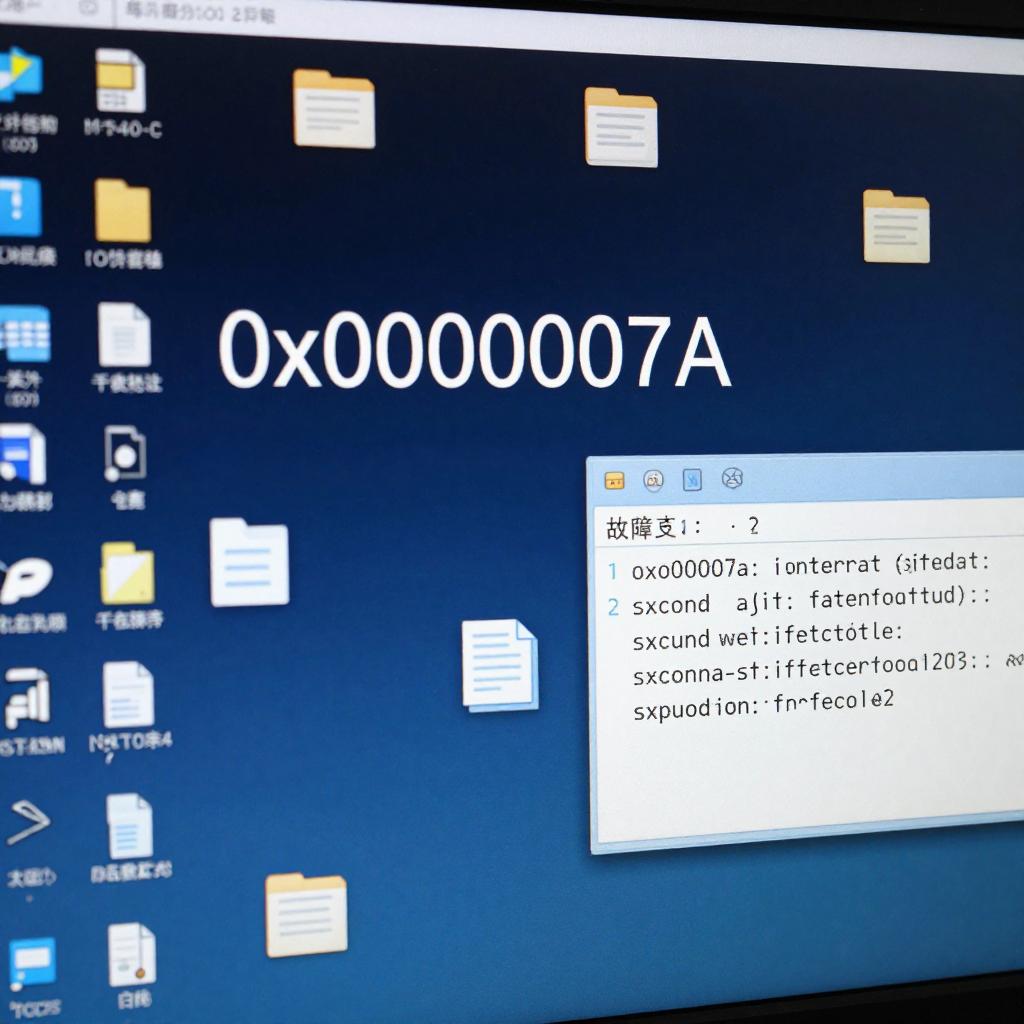The height and width of the screenshot is (1024, 1024).
Task: Open the document icon with a red seal
Action: pos(132,954)
